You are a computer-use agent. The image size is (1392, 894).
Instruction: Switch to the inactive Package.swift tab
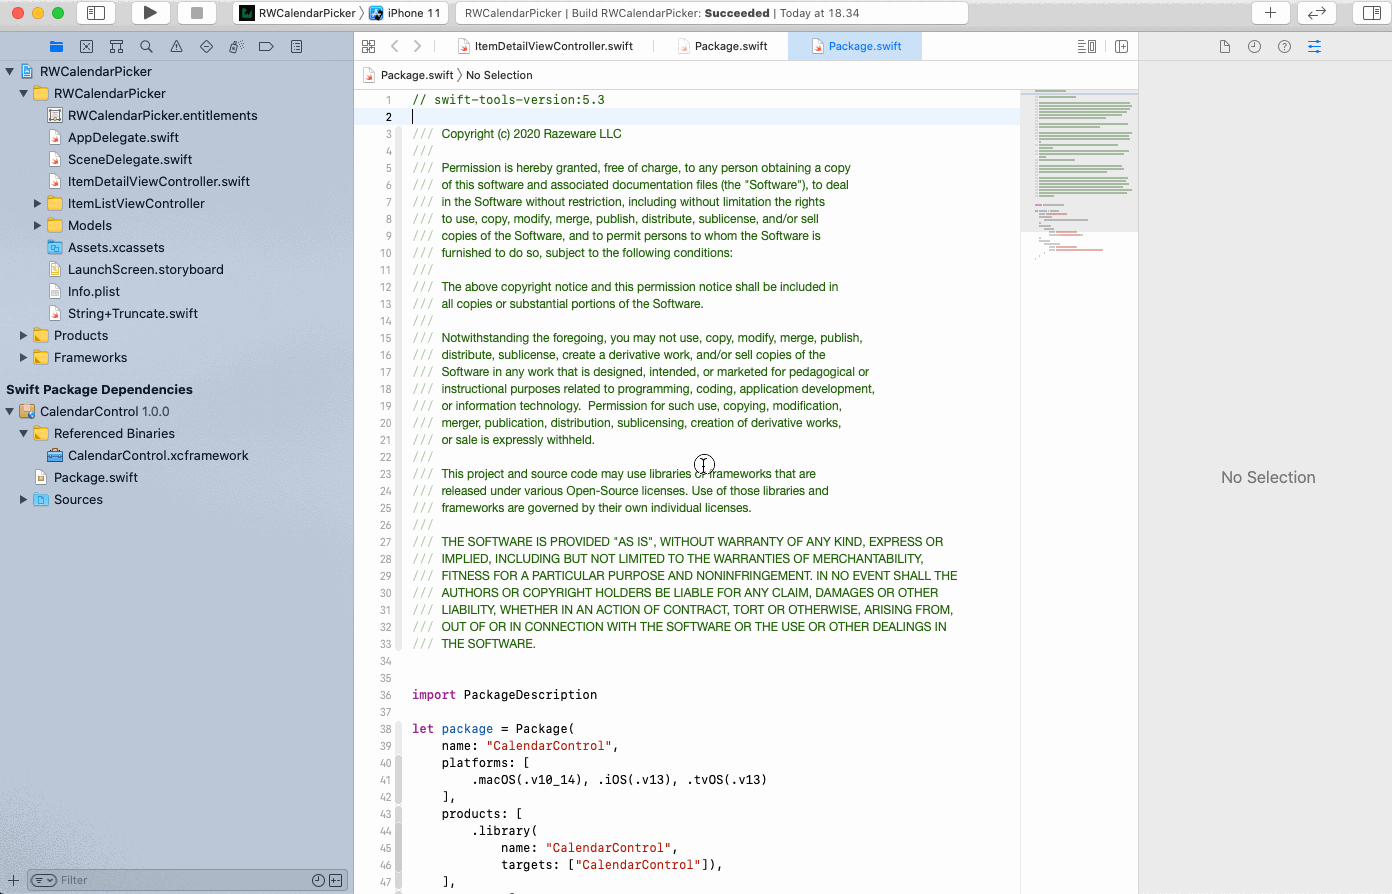point(722,46)
